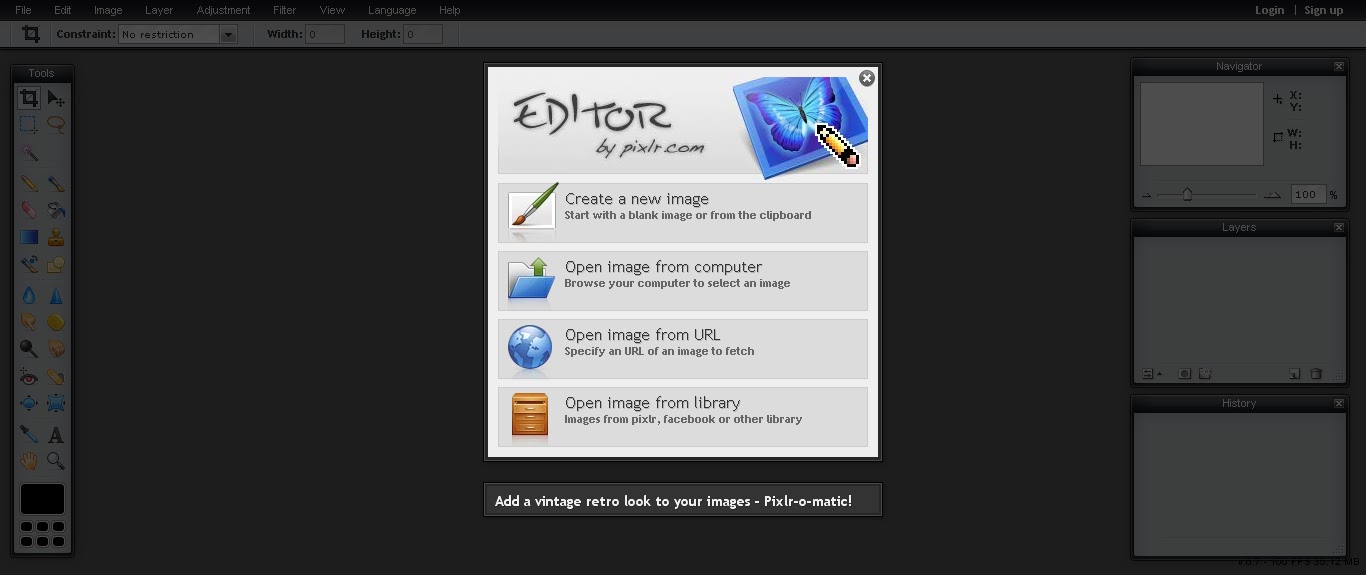Close the Navigator panel
The image size is (1366, 575).
tap(1339, 67)
